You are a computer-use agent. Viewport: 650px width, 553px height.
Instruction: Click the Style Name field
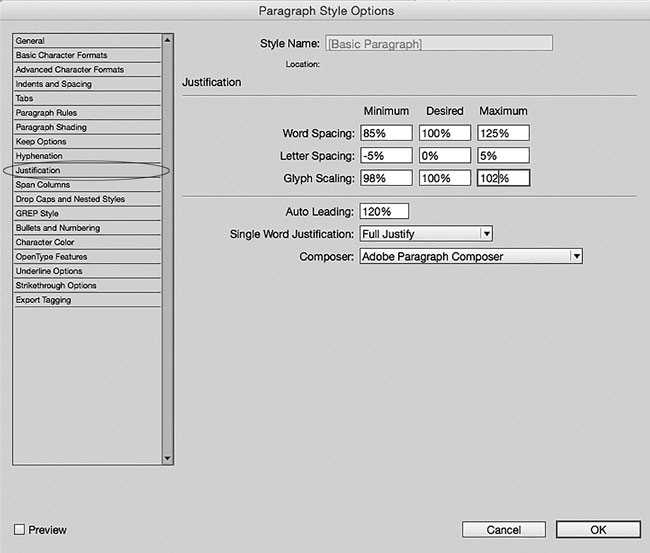(439, 44)
